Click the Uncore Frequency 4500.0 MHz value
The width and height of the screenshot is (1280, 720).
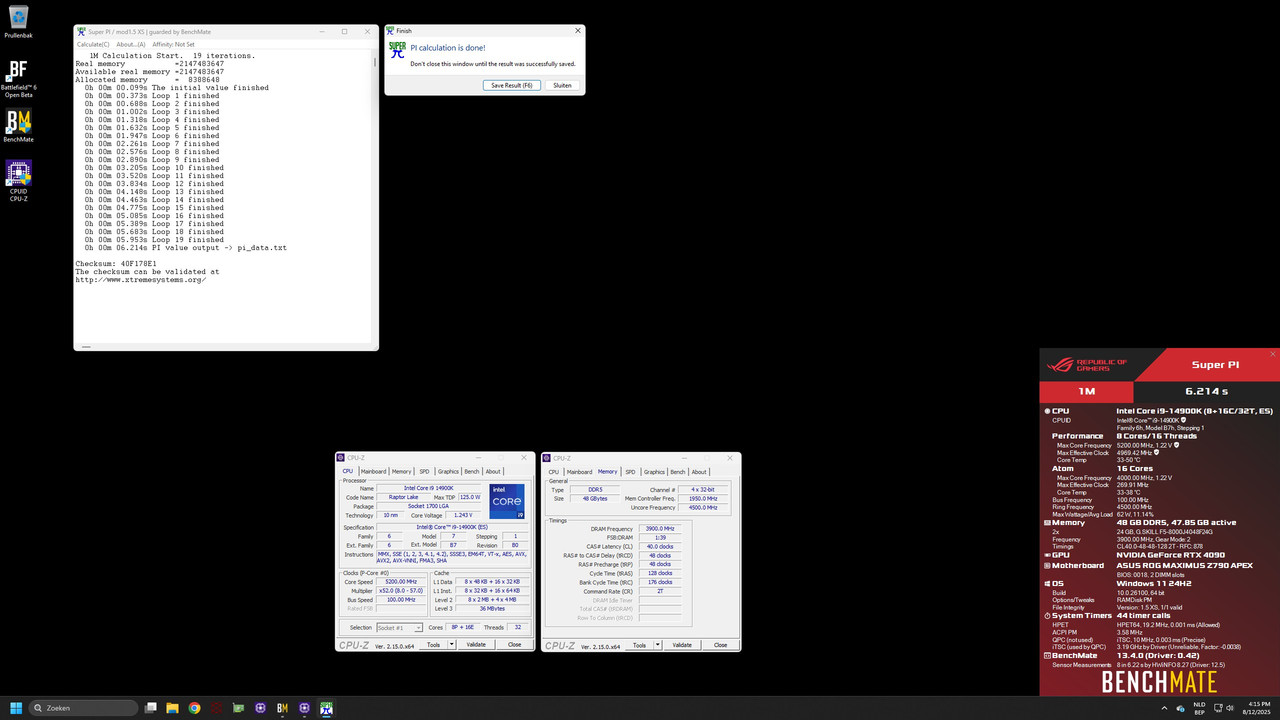click(x=701, y=507)
